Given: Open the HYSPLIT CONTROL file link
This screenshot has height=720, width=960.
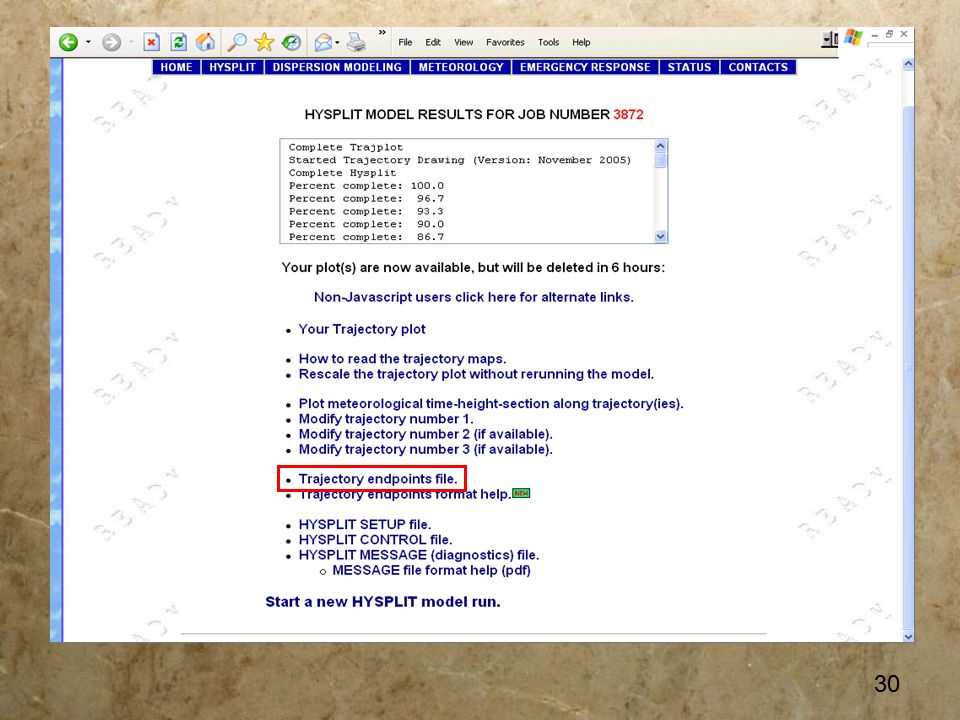Looking at the screenshot, I should pyautogui.click(x=375, y=540).
